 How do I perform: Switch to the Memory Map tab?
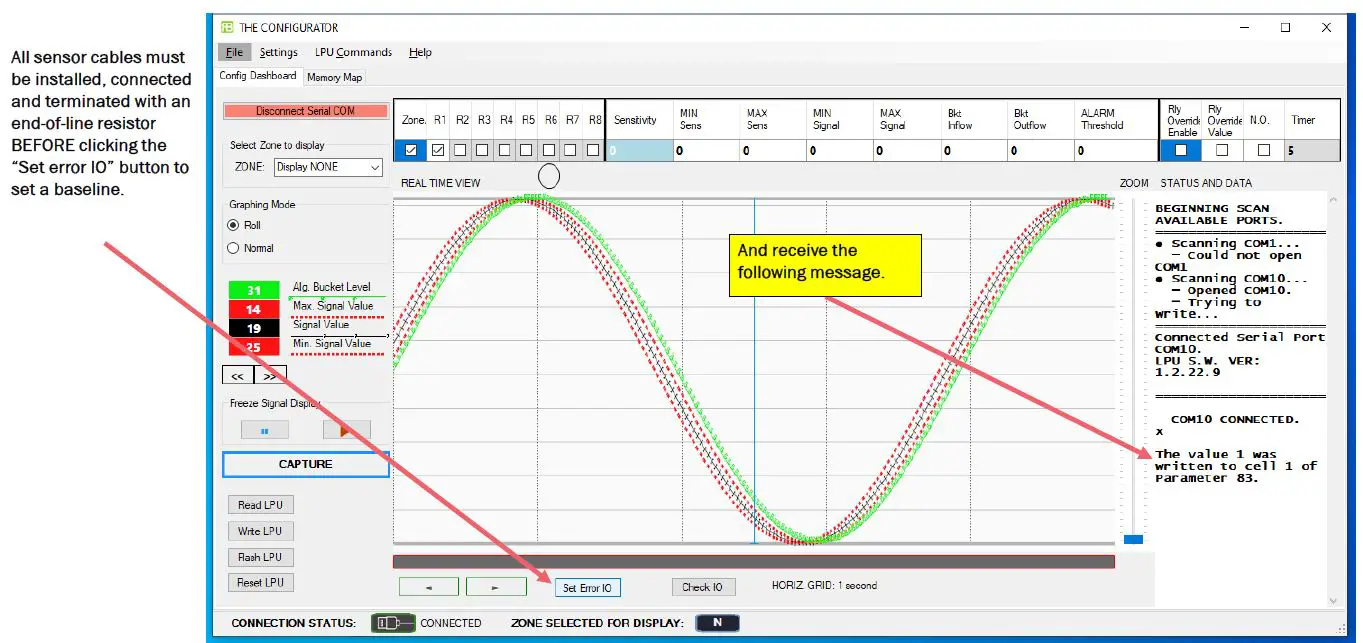point(334,76)
